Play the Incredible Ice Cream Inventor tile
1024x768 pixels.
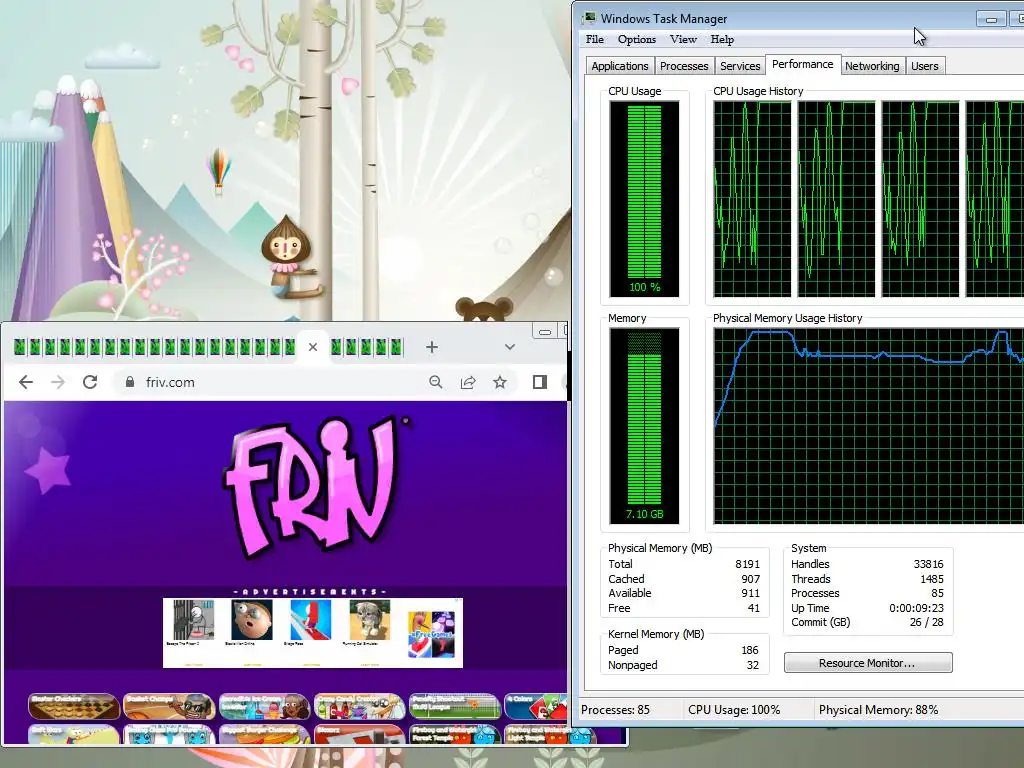pyautogui.click(x=264, y=706)
